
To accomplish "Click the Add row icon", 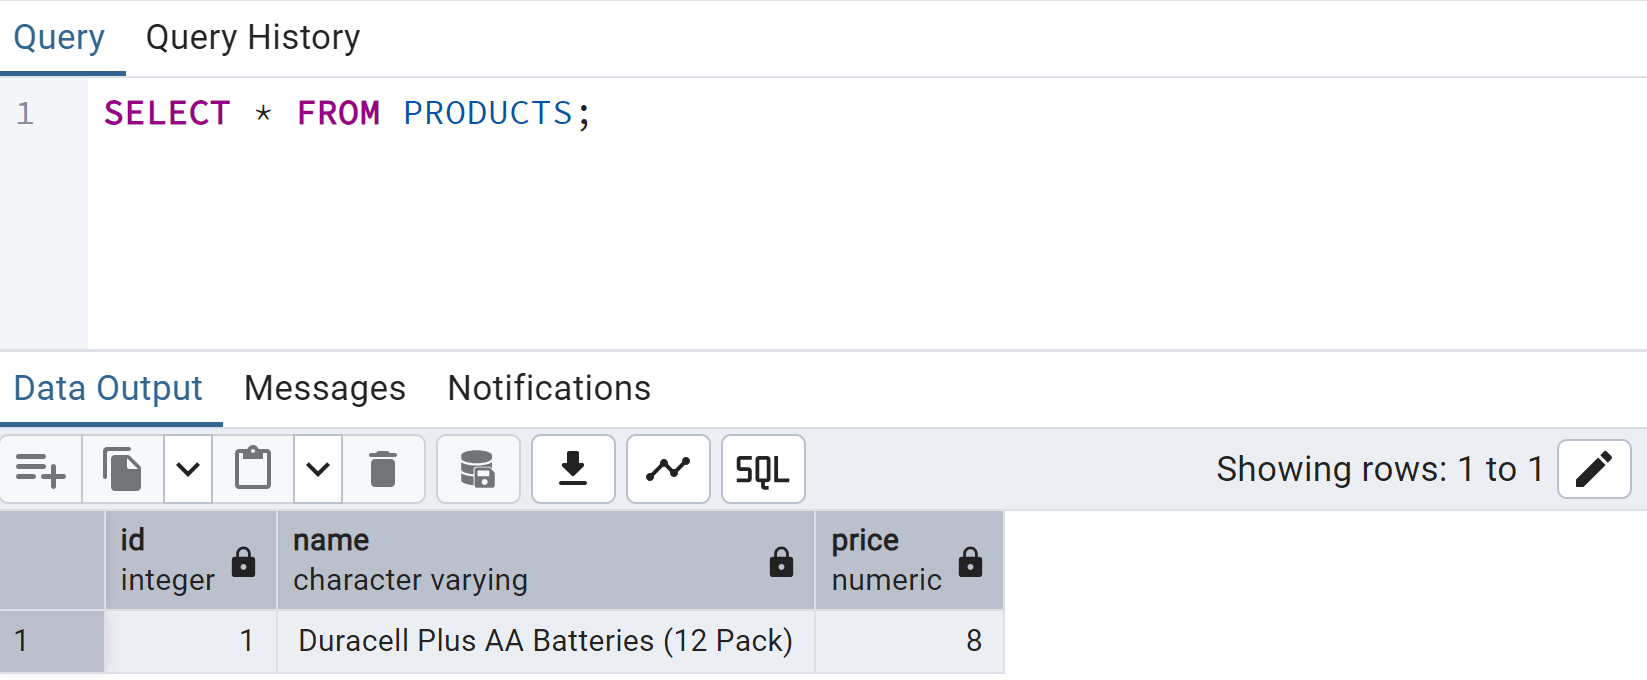I will pyautogui.click(x=41, y=469).
